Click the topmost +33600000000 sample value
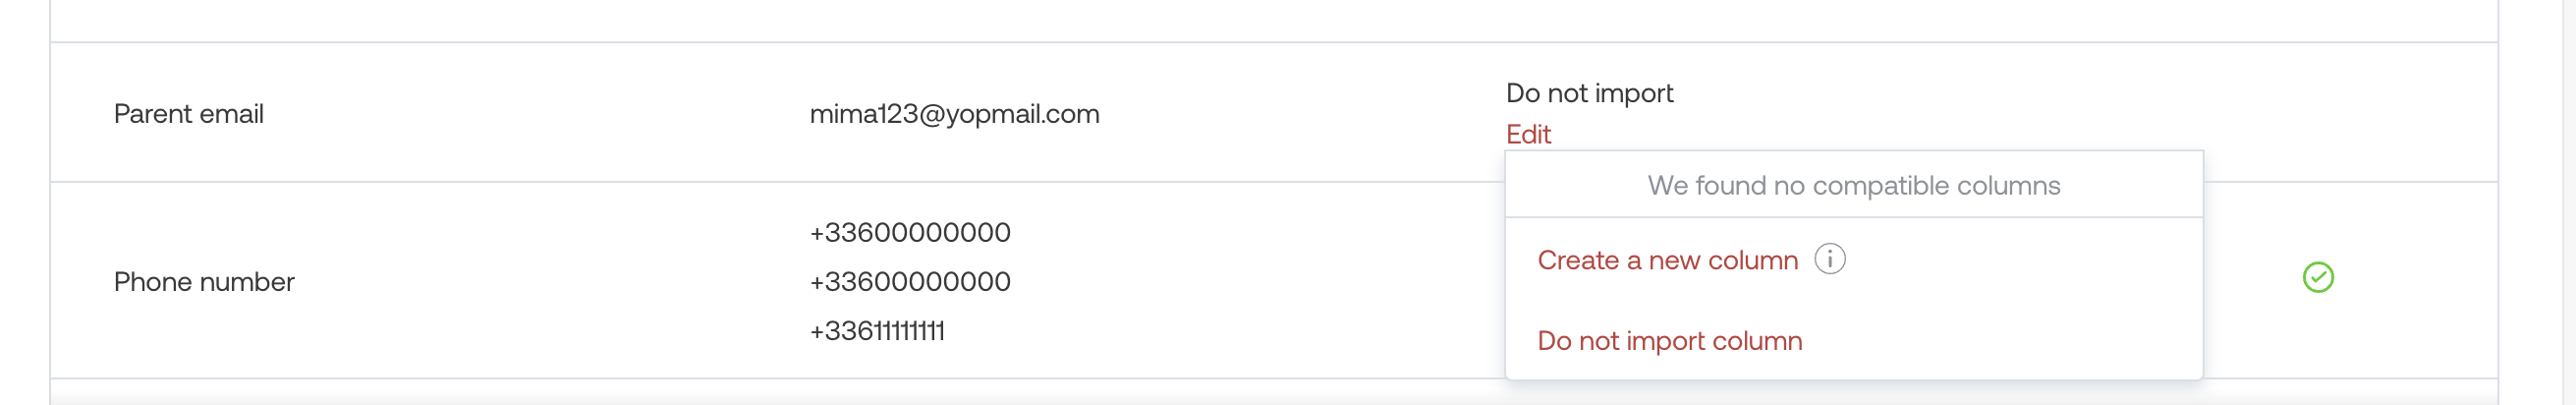The height and width of the screenshot is (405, 2576). tap(909, 232)
